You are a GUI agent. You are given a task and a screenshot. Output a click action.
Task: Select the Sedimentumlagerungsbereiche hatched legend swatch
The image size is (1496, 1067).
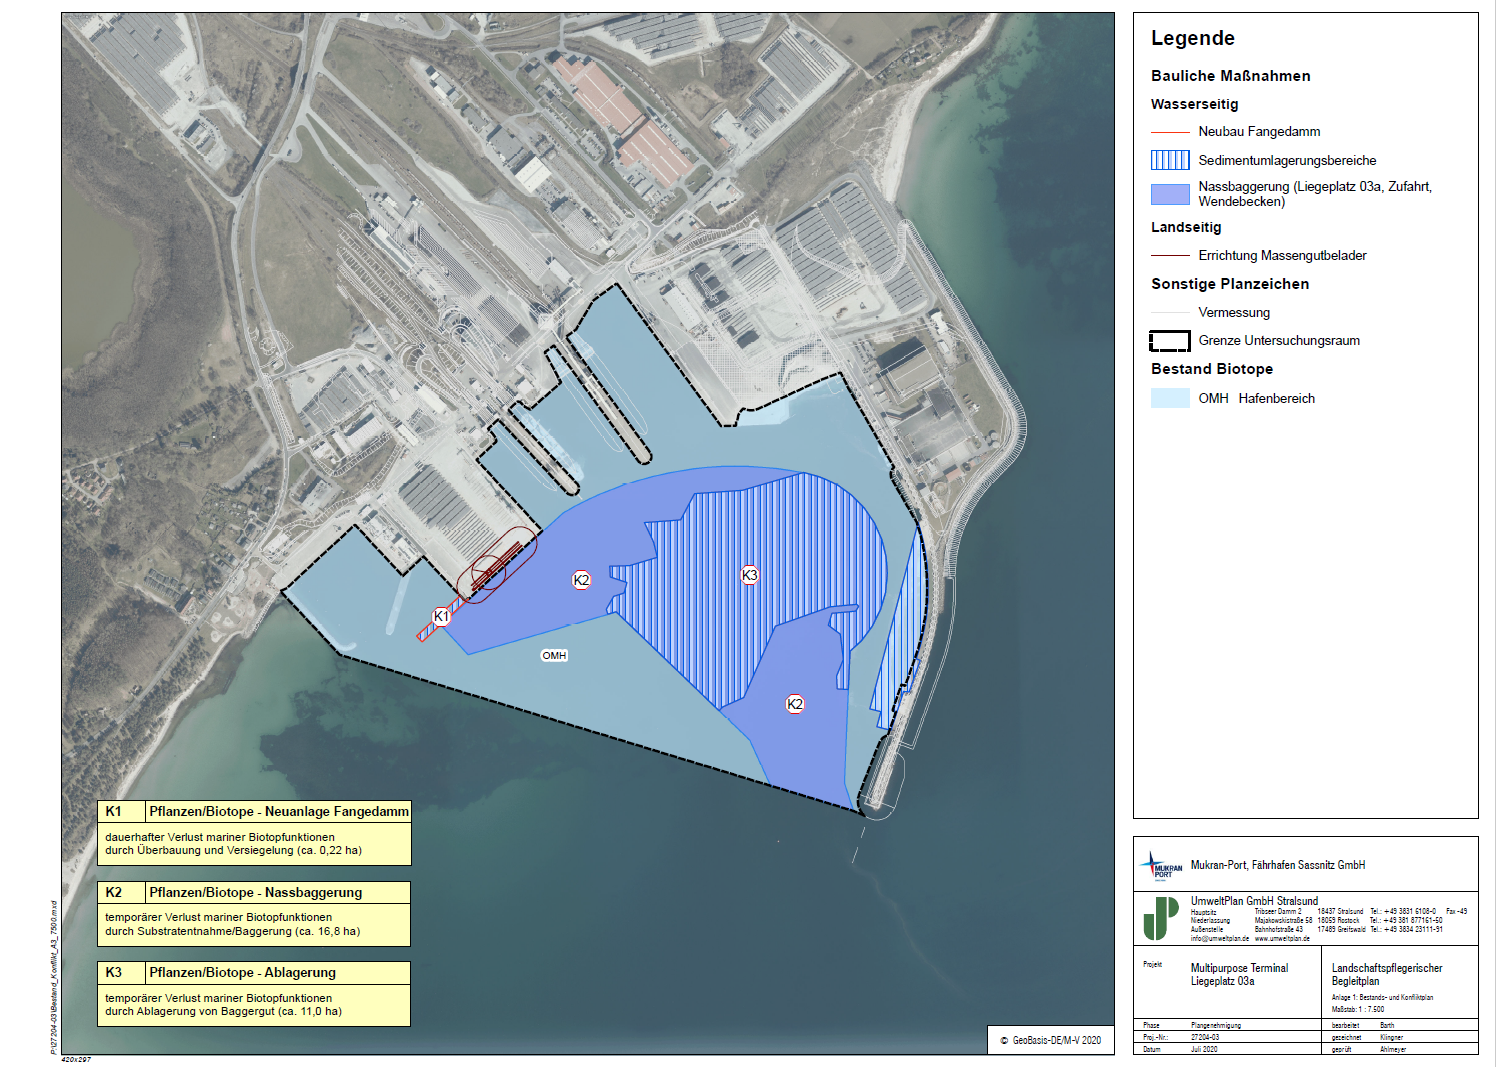point(1169,160)
